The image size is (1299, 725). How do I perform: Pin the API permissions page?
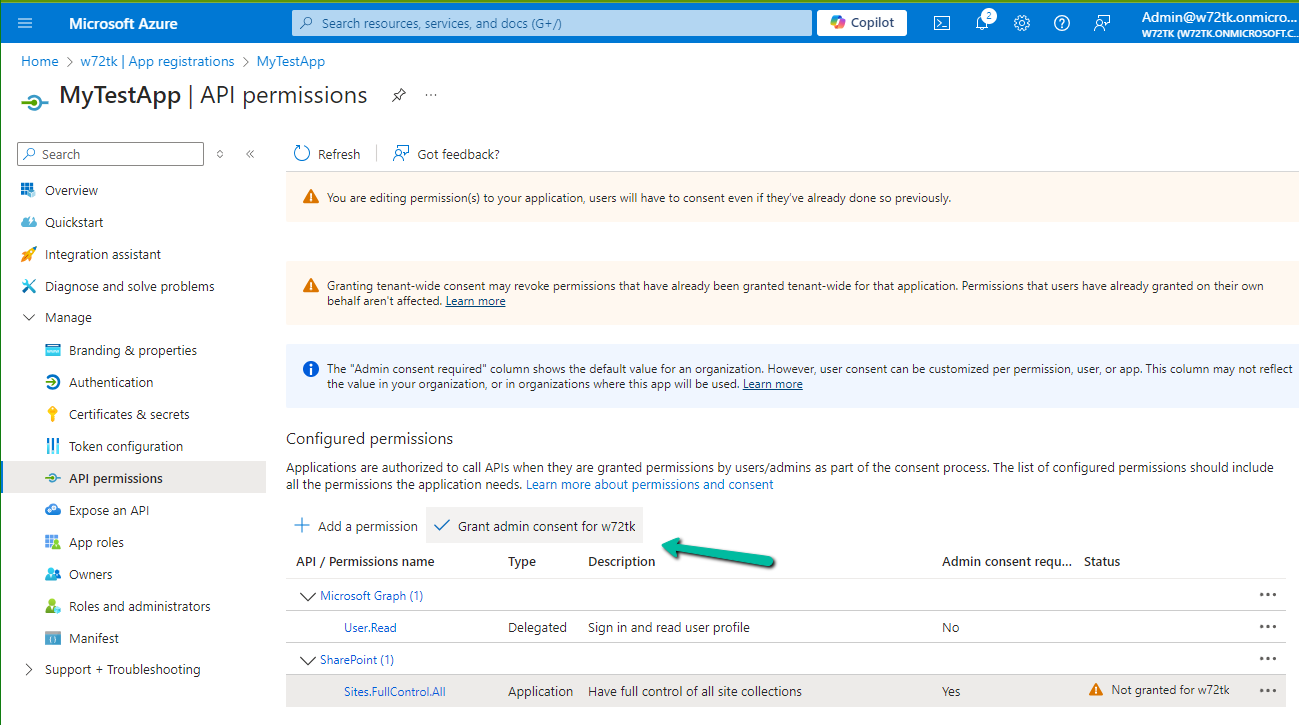pyautogui.click(x=398, y=95)
